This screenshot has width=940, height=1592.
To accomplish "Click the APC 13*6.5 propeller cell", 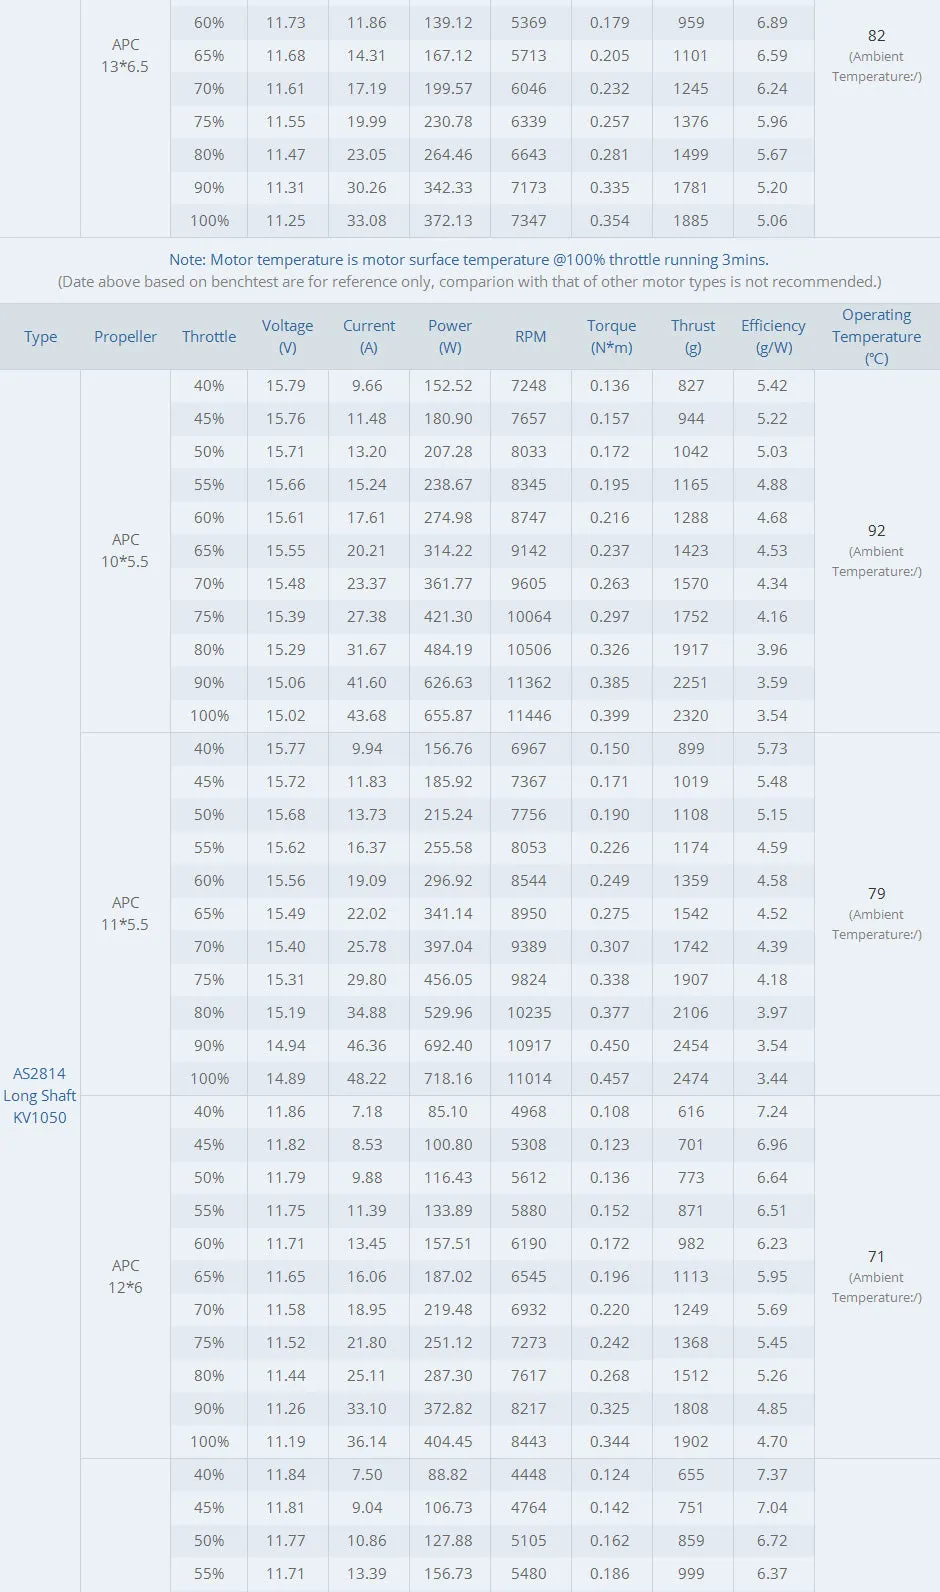I will (x=125, y=56).
